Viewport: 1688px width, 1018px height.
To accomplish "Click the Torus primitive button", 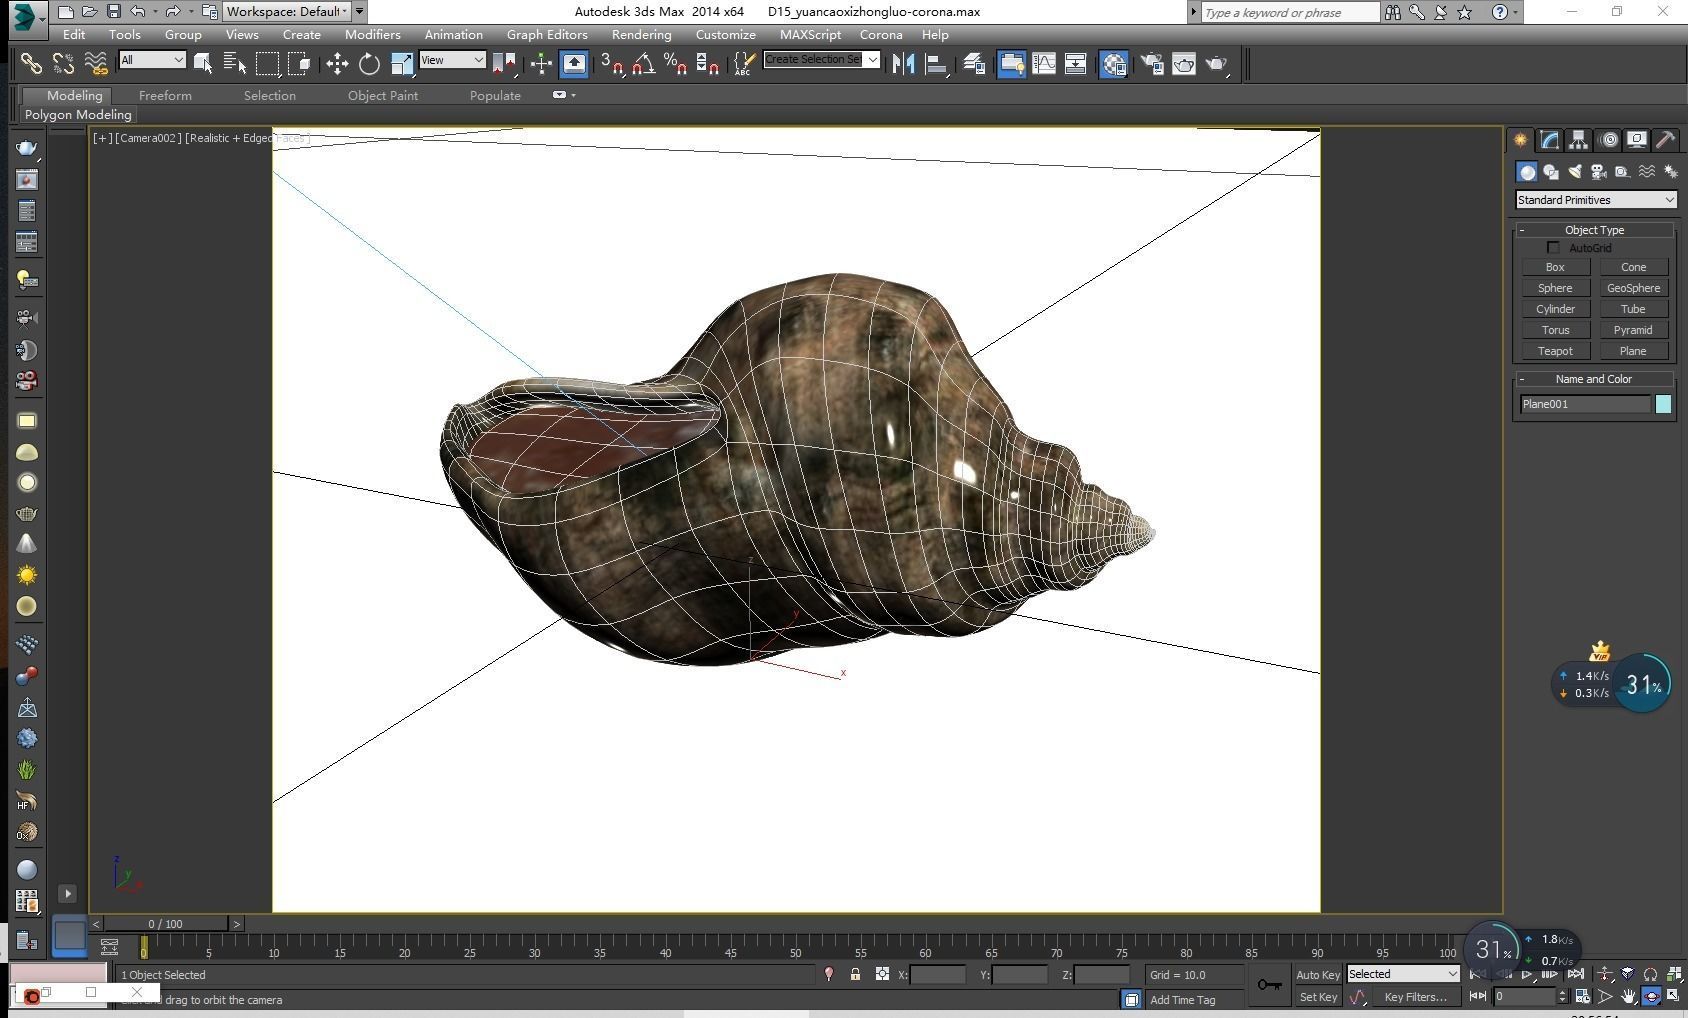I will (x=1555, y=330).
